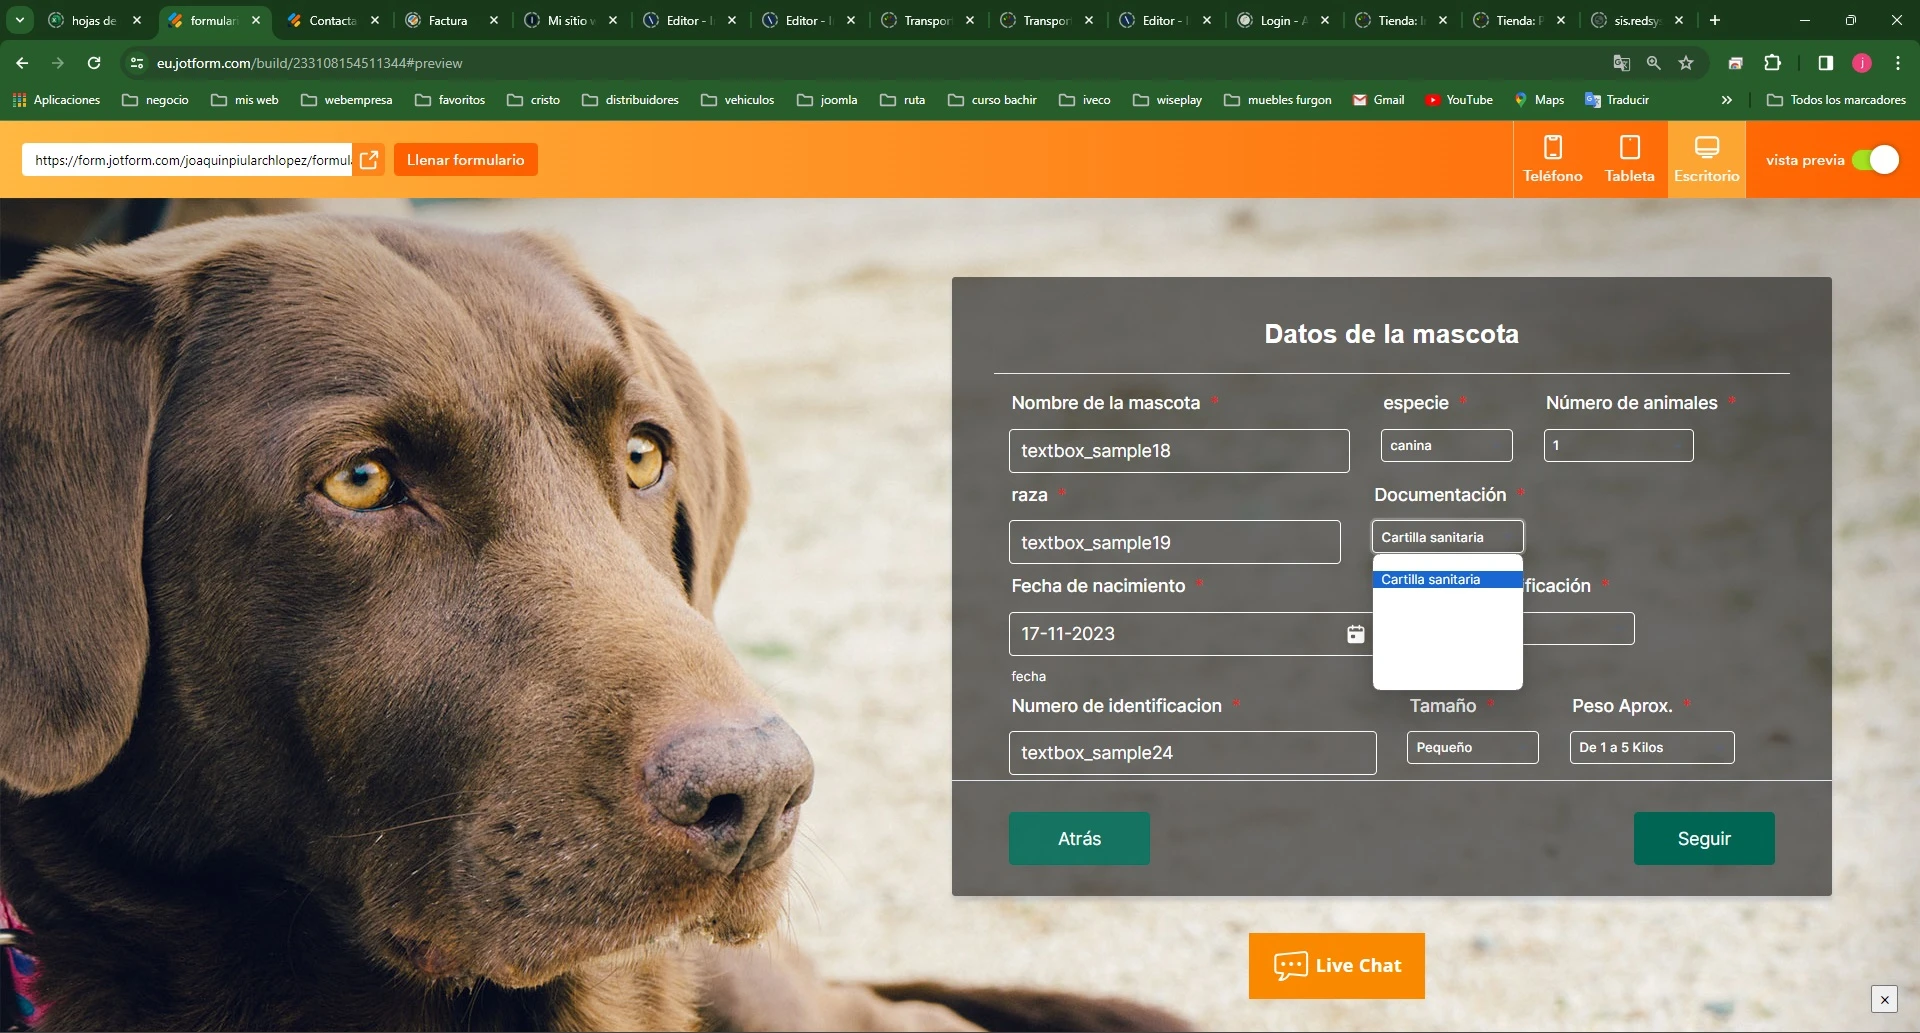
Task: Open the Peso Aprox. dropdown De 1 a 5 Kilos
Action: tap(1651, 747)
